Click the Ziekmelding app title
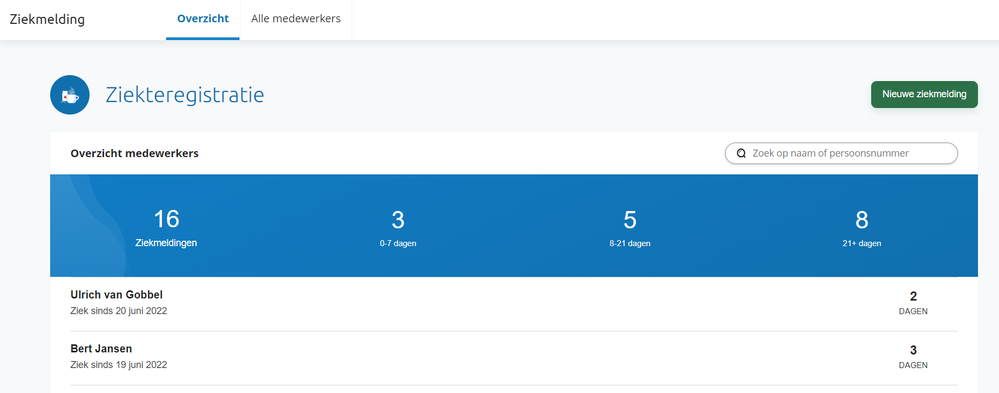 47,19
